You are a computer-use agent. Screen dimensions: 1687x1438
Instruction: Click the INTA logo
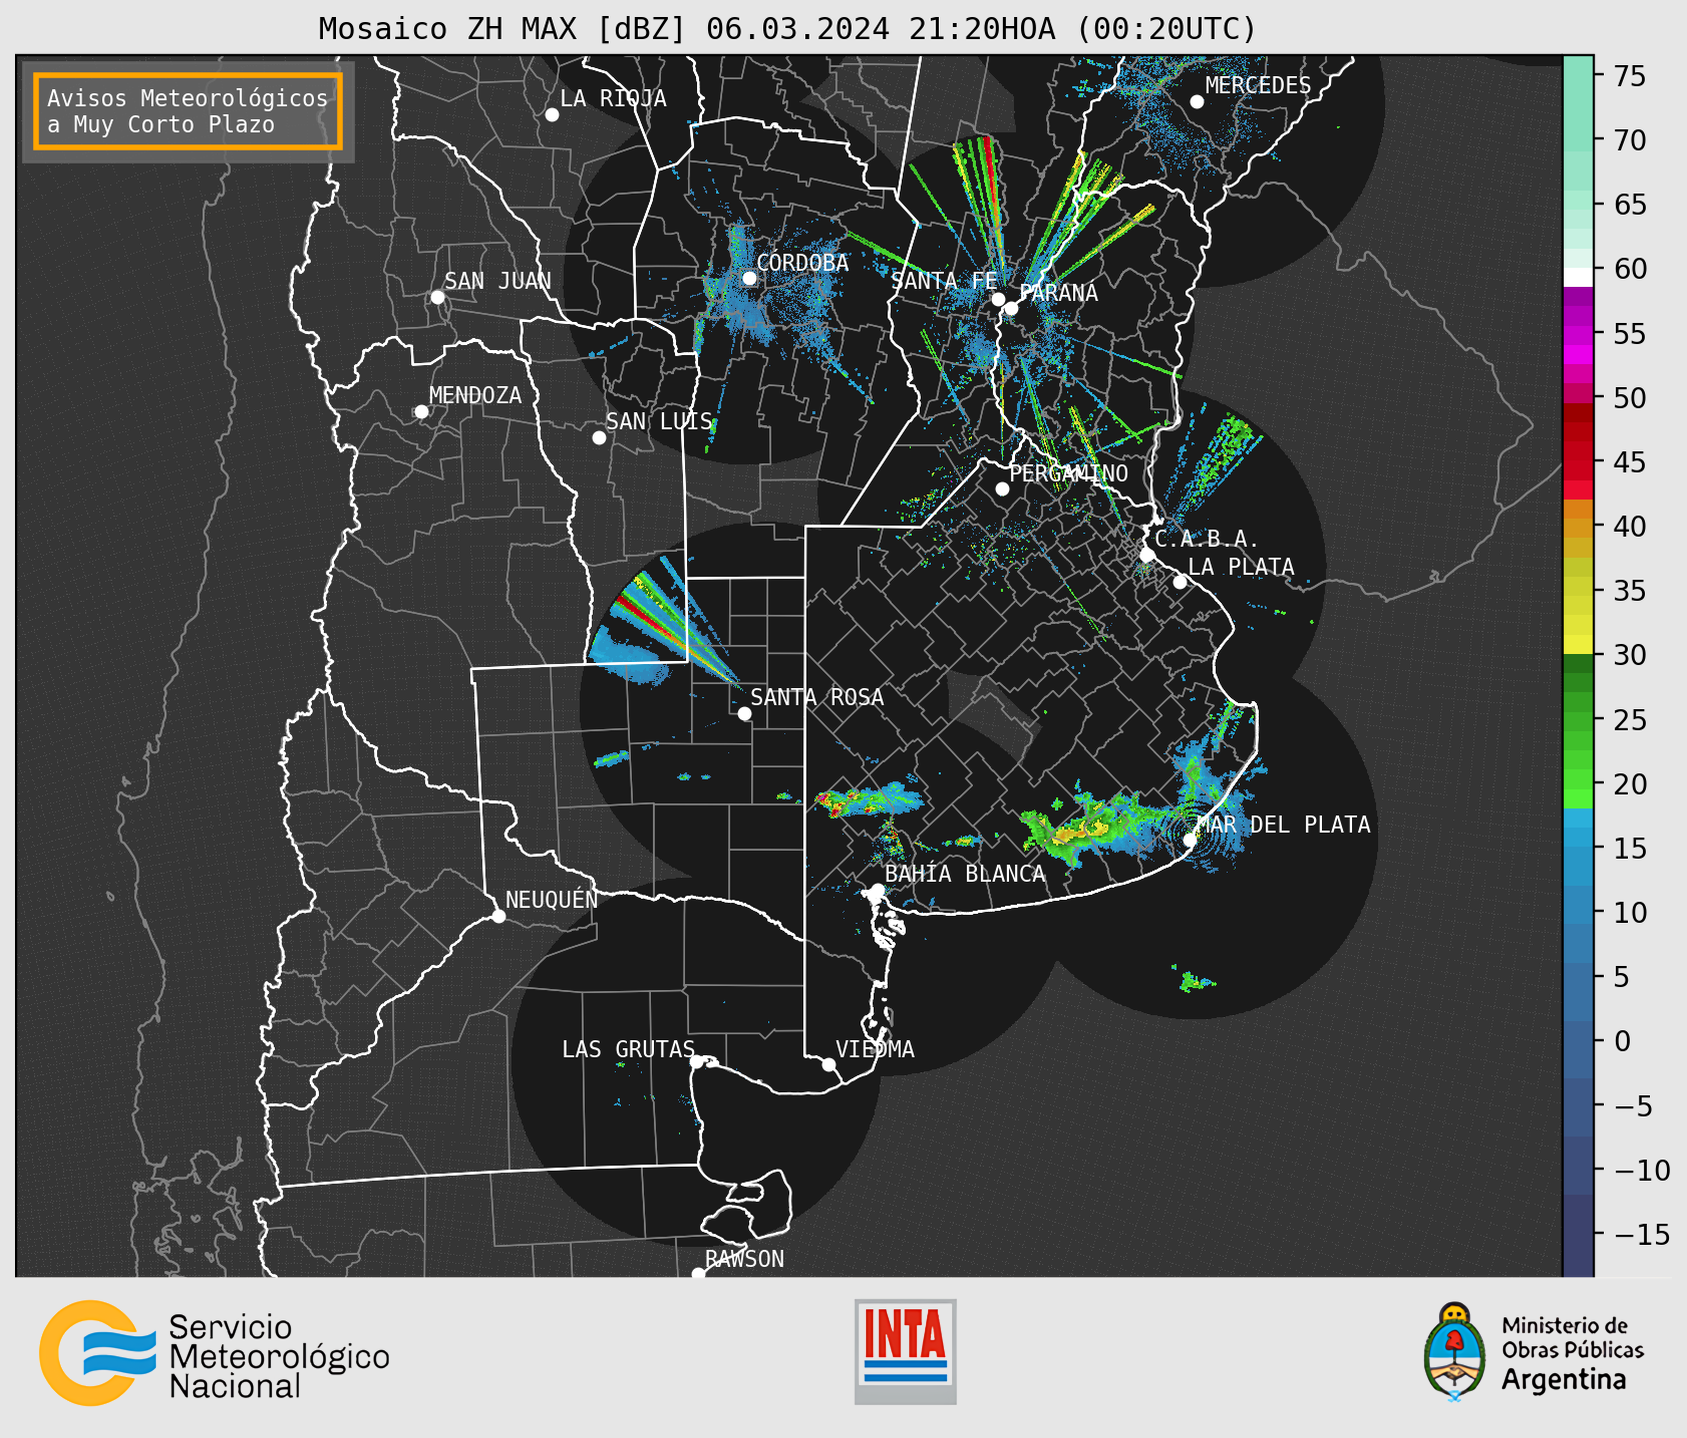pyautogui.click(x=905, y=1351)
